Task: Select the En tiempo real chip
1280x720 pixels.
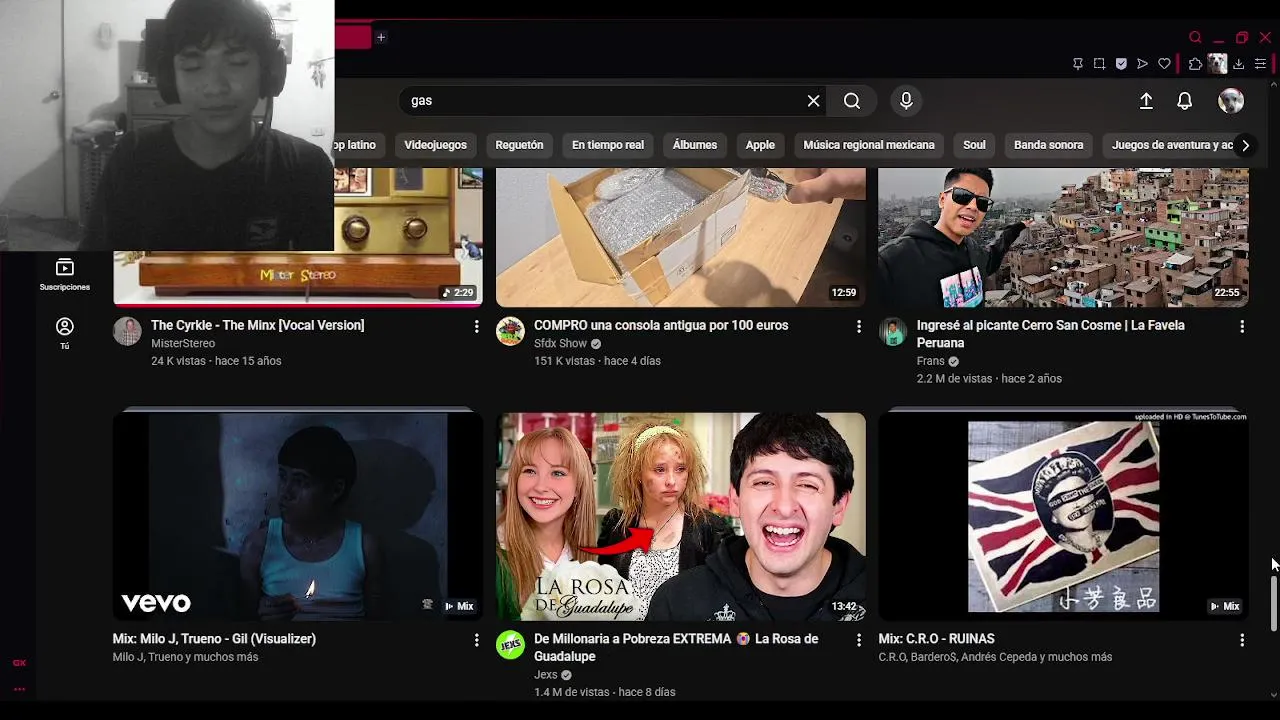Action: pos(608,145)
